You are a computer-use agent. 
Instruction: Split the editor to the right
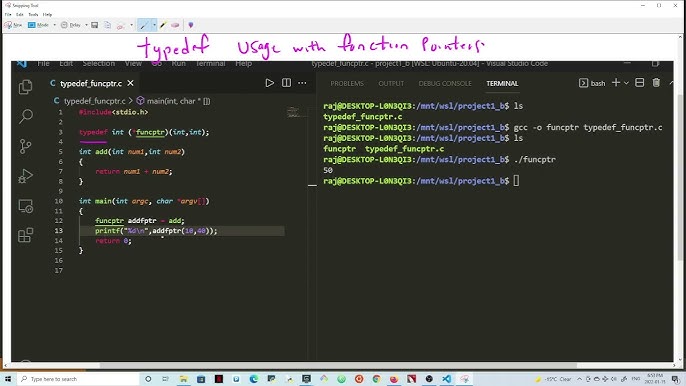(286, 83)
